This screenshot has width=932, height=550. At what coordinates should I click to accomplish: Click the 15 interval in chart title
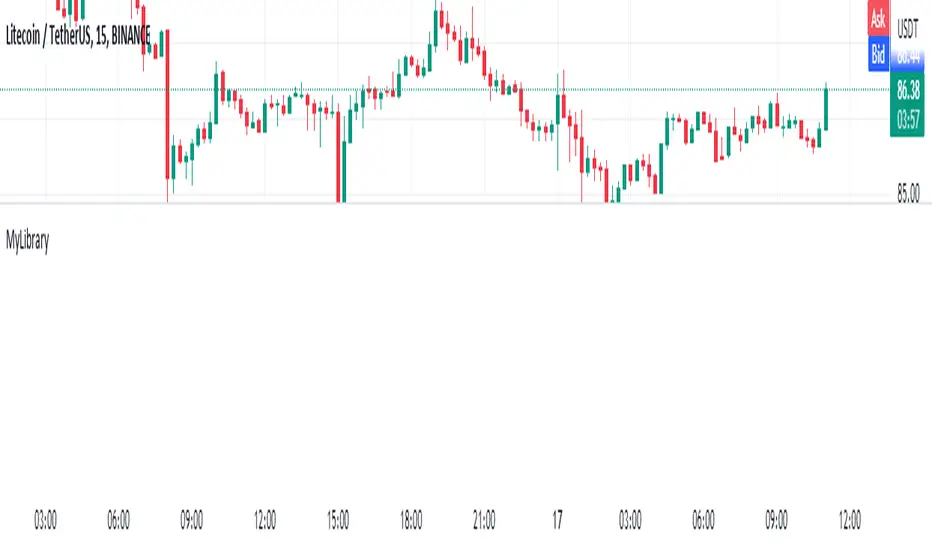[100, 36]
